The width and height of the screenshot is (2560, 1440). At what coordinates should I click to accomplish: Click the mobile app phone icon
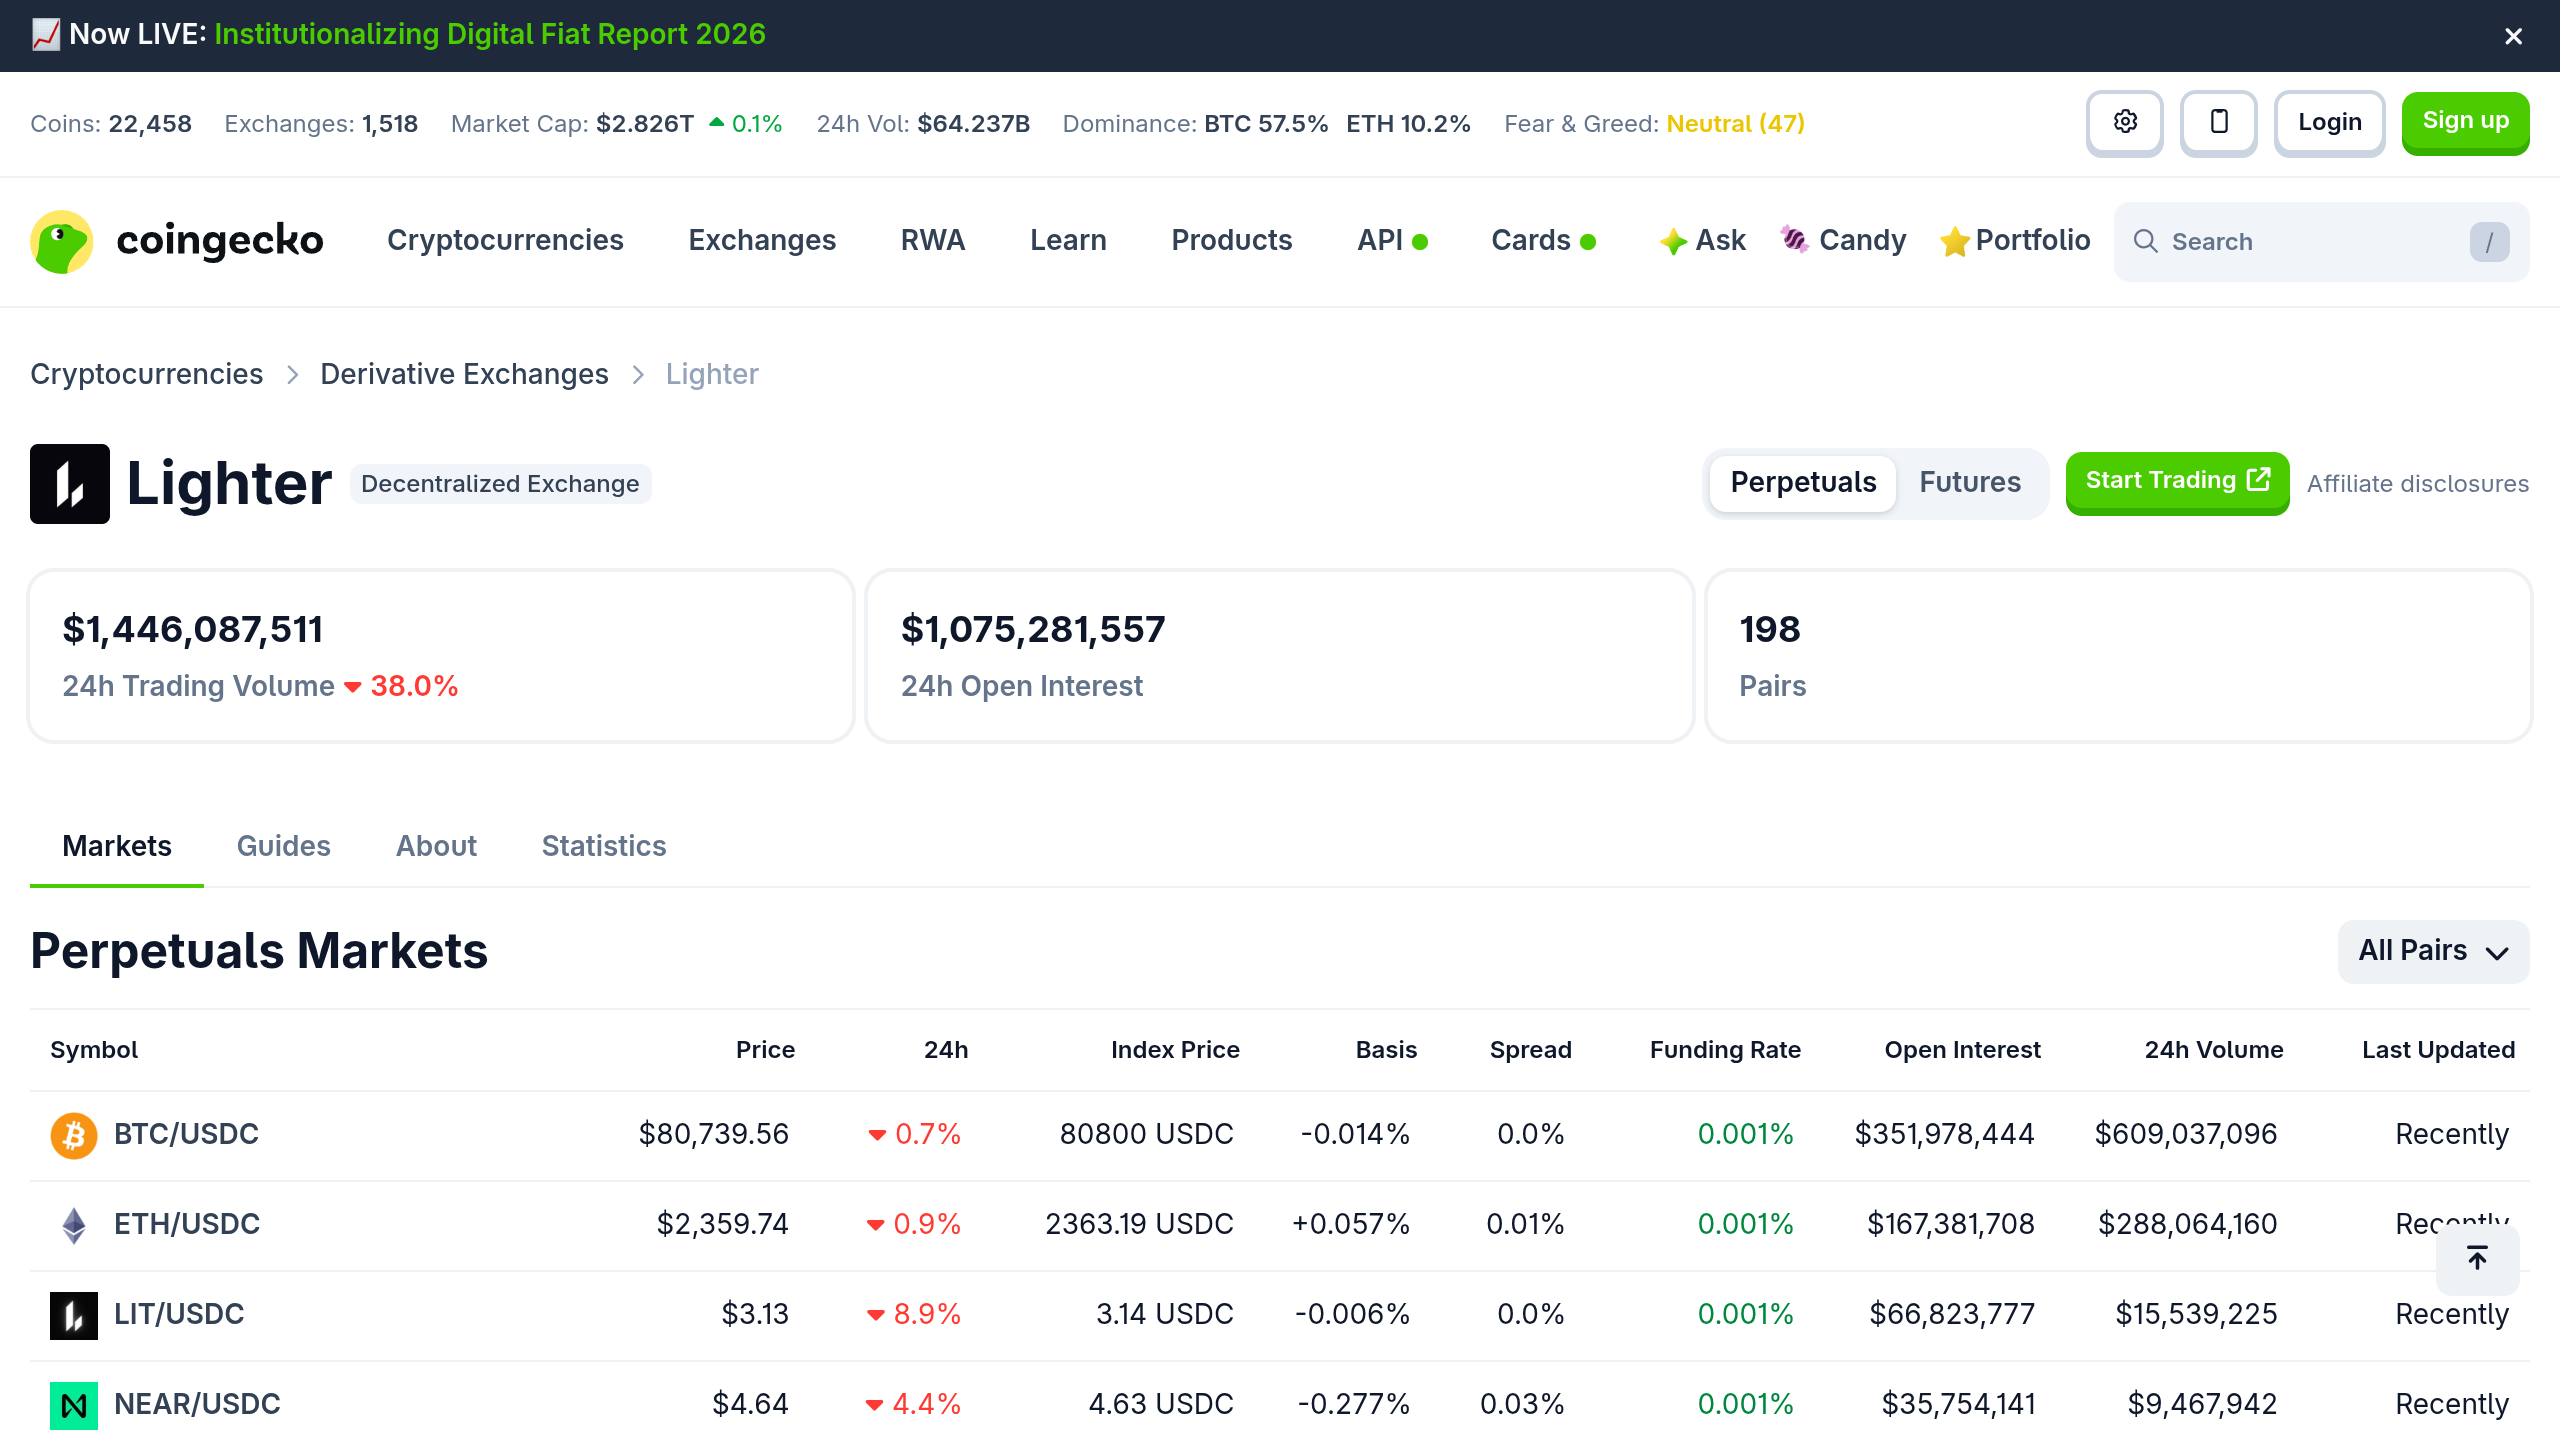pos(2218,122)
